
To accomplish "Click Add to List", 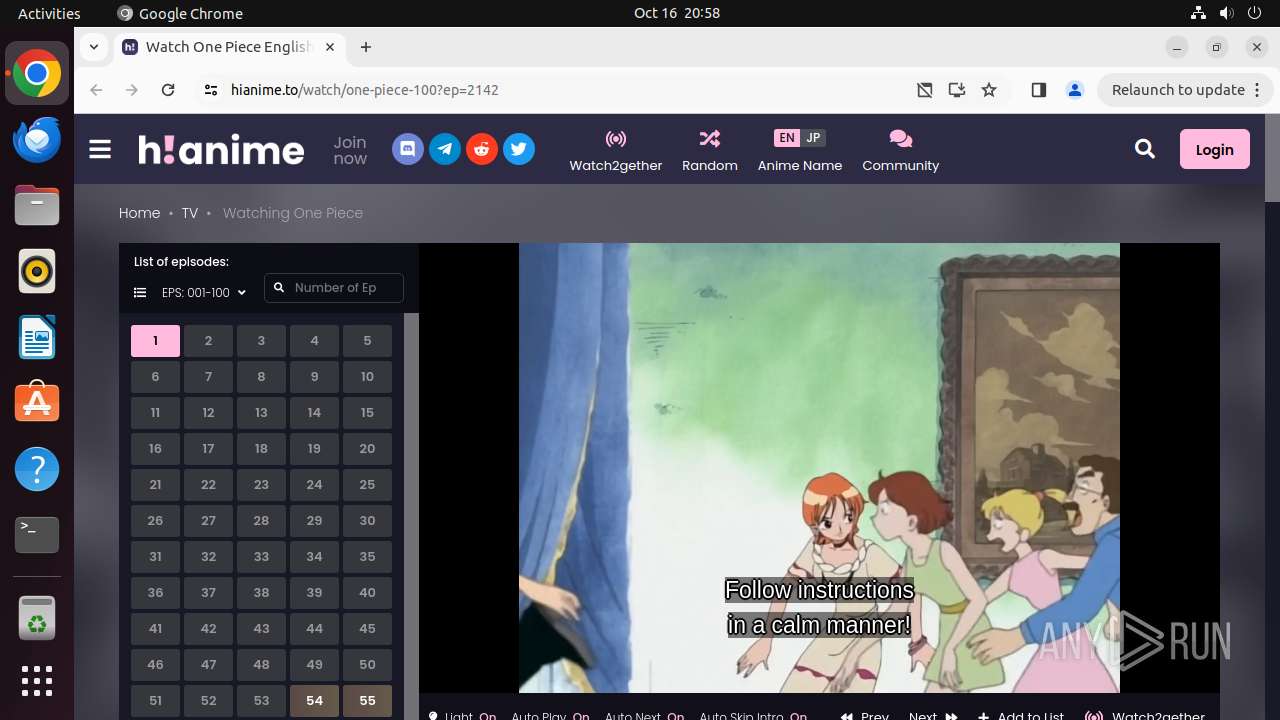I will (1021, 715).
